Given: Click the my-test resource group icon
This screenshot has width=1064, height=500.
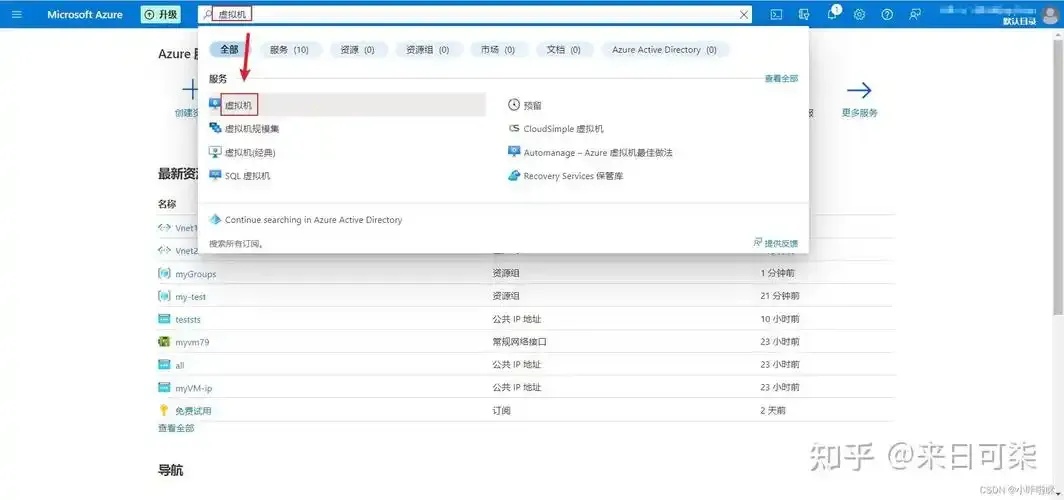Looking at the screenshot, I should click(x=164, y=296).
